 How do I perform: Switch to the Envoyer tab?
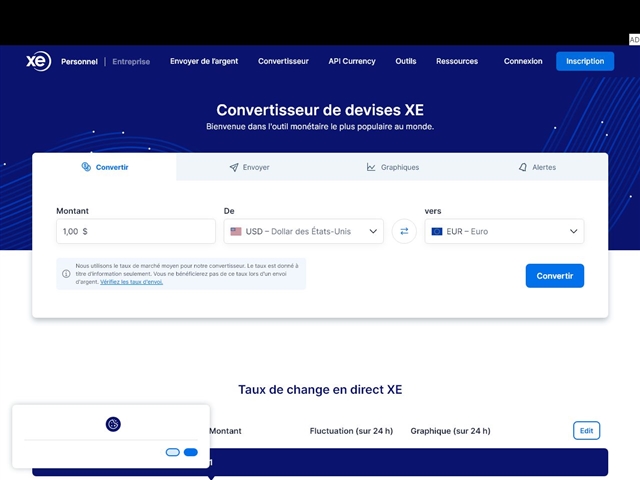249,167
